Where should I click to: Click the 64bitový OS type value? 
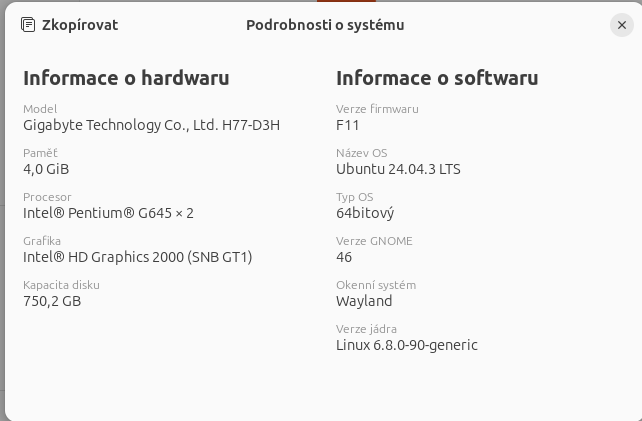(x=365, y=213)
